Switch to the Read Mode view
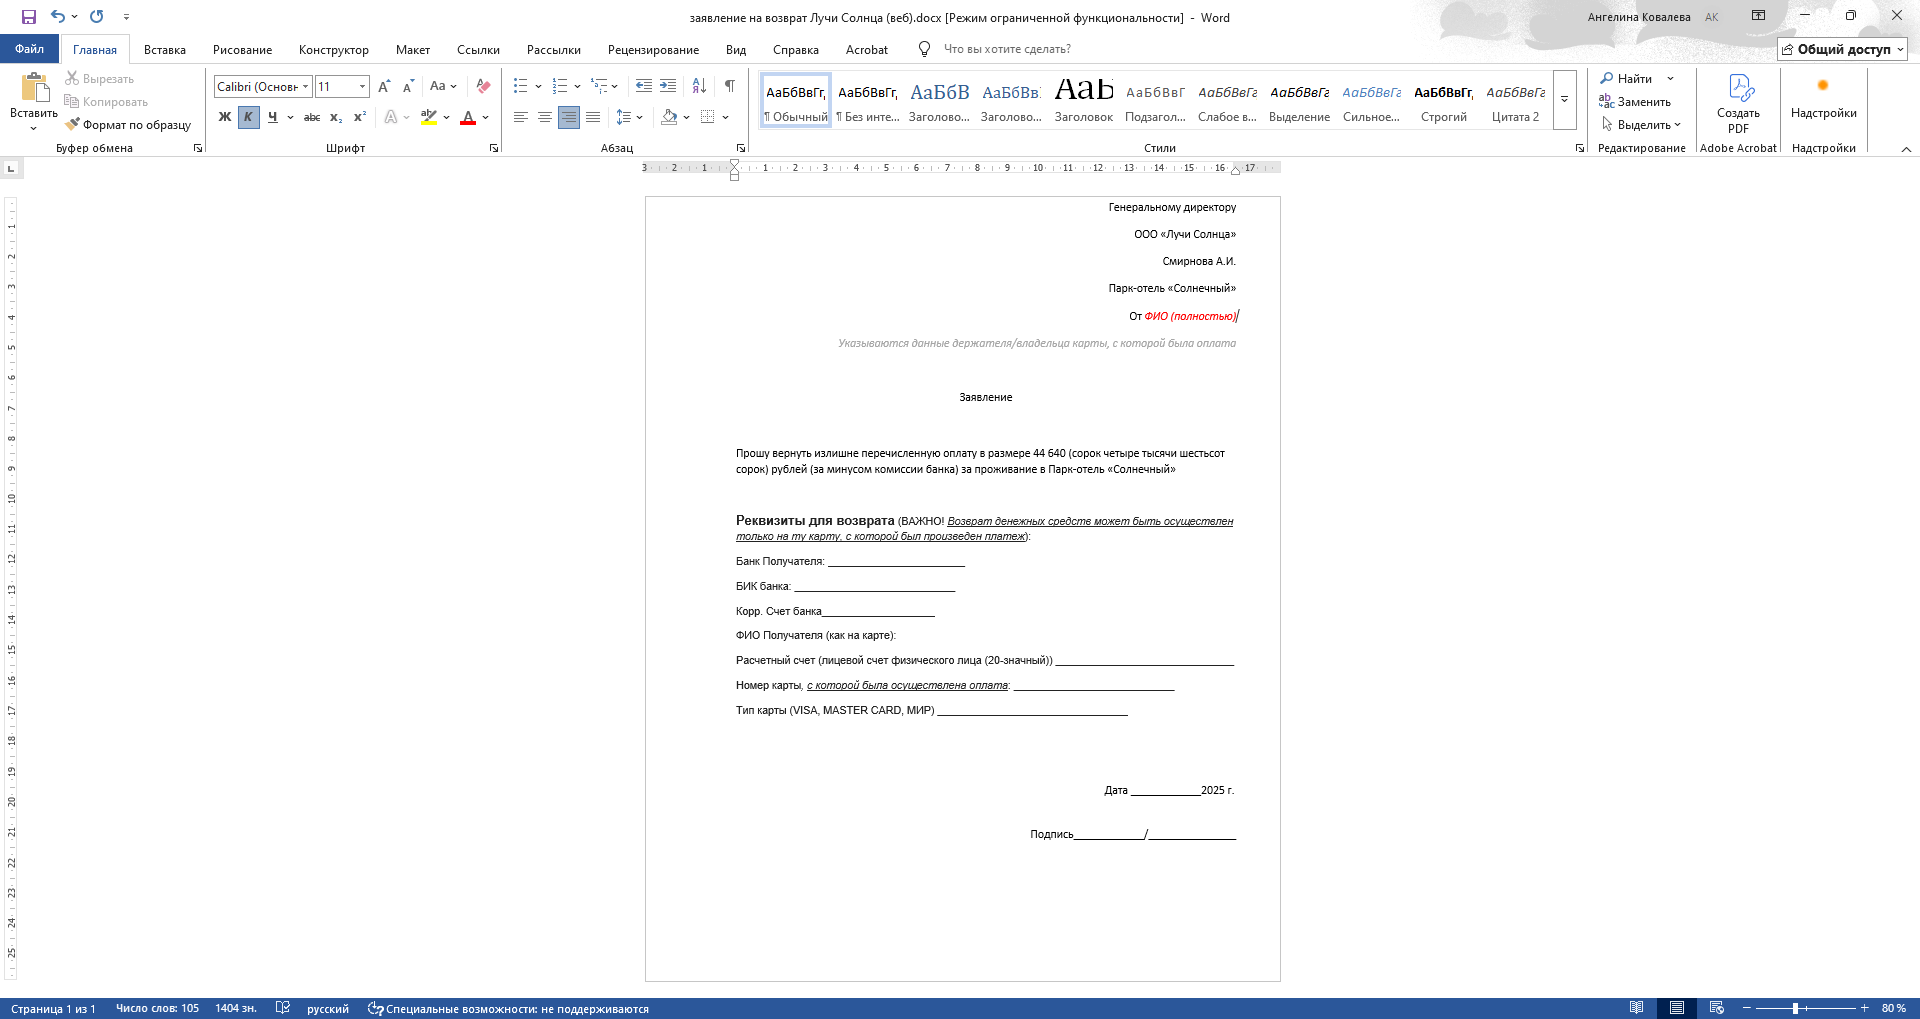The image size is (1920, 1019). (x=1636, y=1008)
